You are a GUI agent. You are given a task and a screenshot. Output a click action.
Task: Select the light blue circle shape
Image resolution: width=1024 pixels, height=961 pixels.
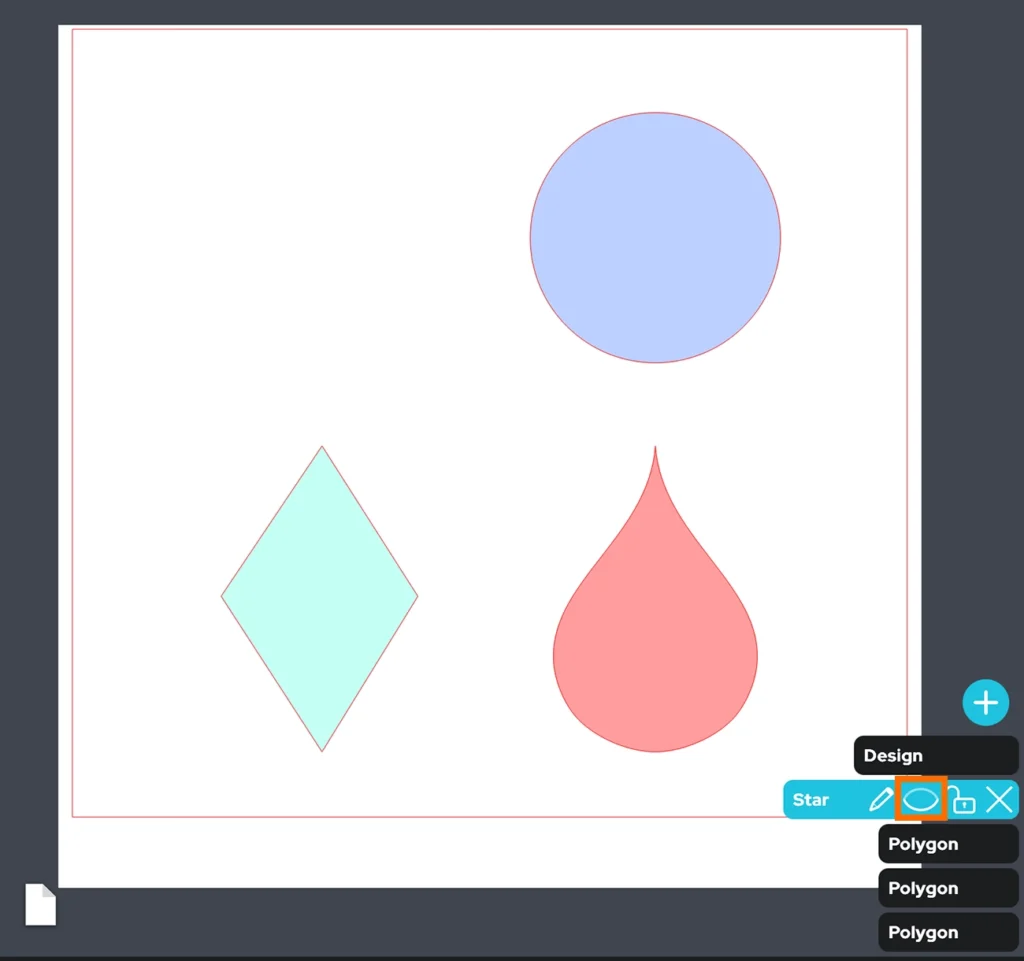tap(655, 237)
